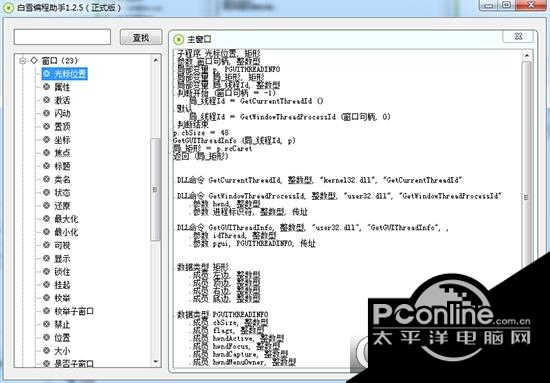This screenshot has width=550, height=383.
Task: Maximize the 白雪编程助手 window
Action: (x=507, y=5)
